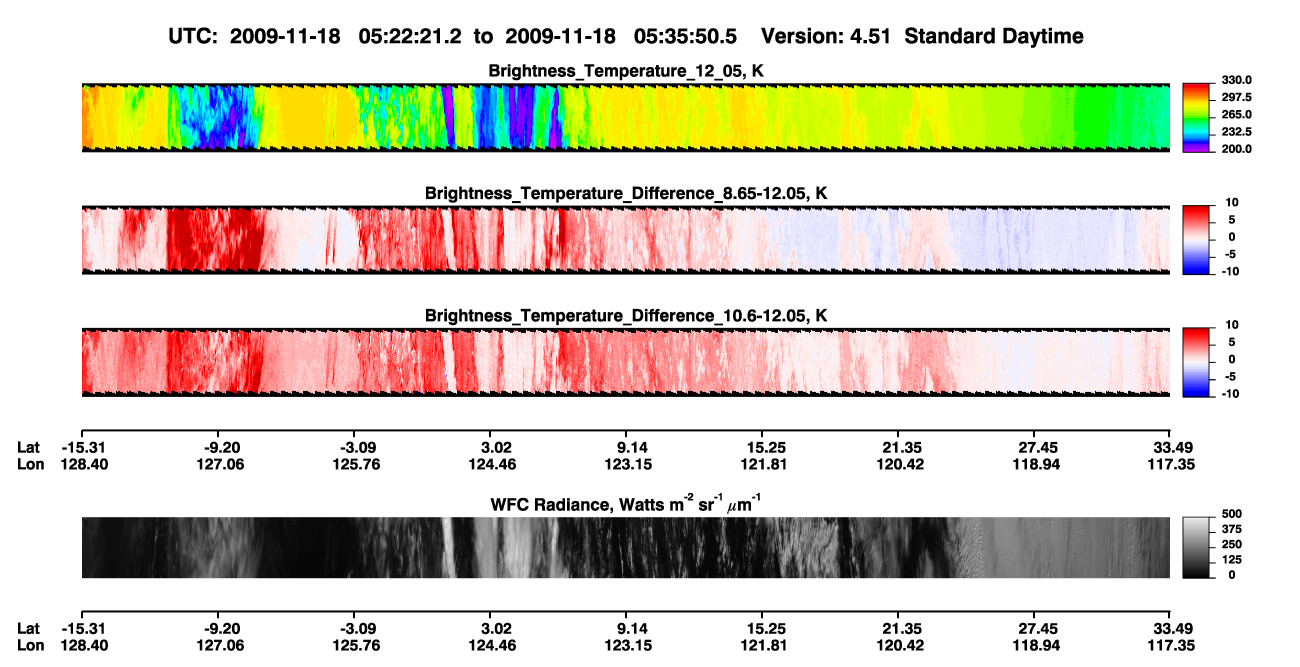Click the 'WFC Radiance, Watts' panel title
This screenshot has width=1300, height=667.
pos(626,503)
